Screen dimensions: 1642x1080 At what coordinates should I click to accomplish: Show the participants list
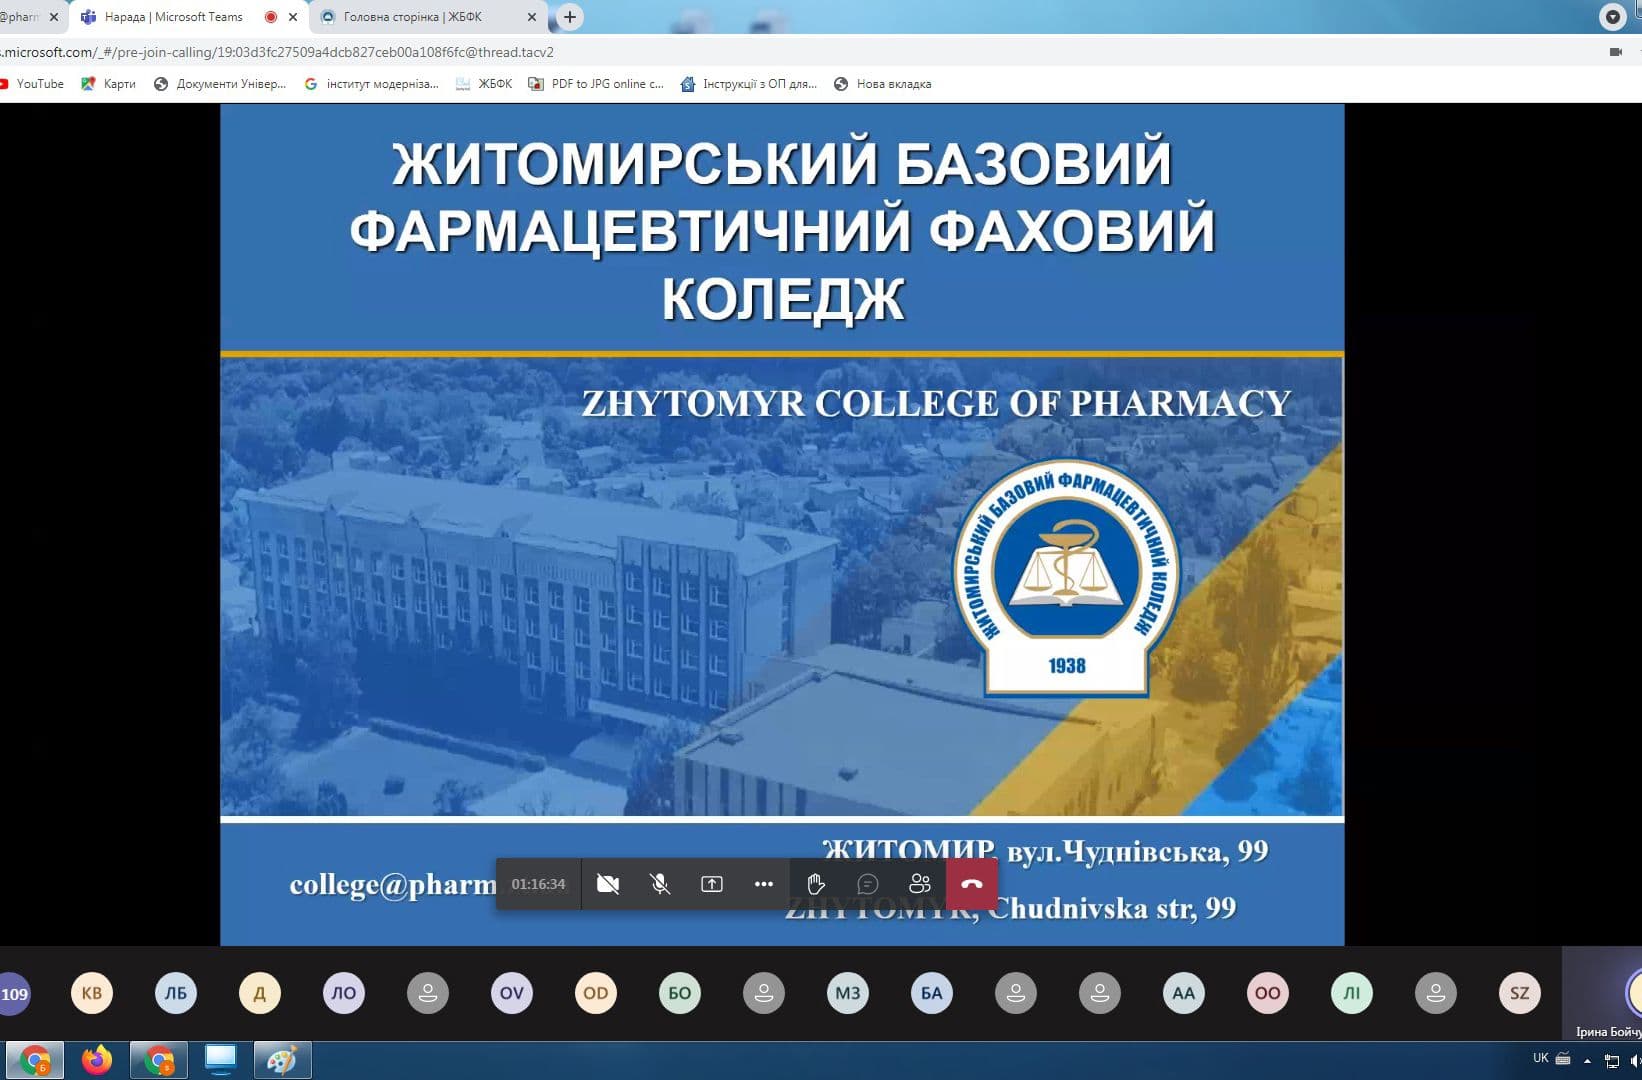click(920, 884)
